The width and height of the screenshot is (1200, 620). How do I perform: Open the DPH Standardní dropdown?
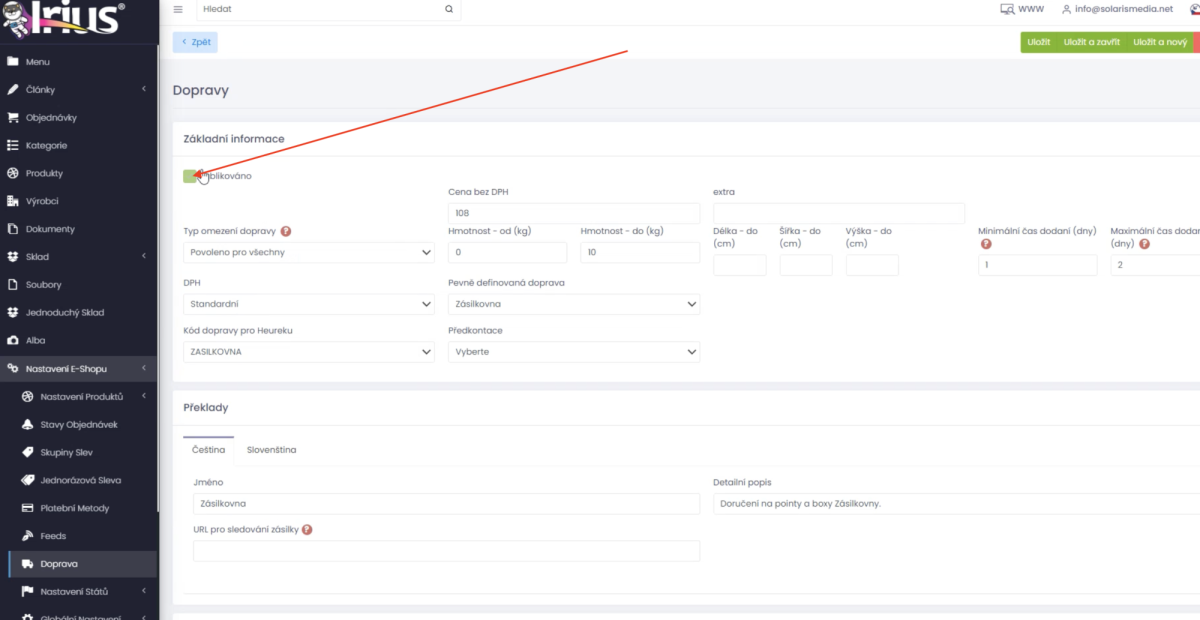coord(309,303)
